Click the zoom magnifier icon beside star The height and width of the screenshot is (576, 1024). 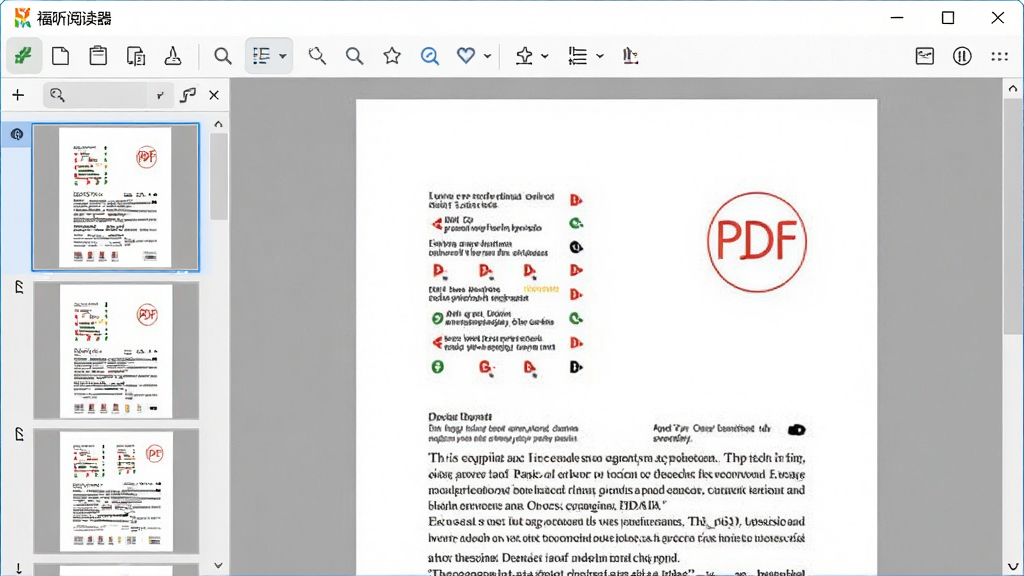pyautogui.click(x=355, y=56)
